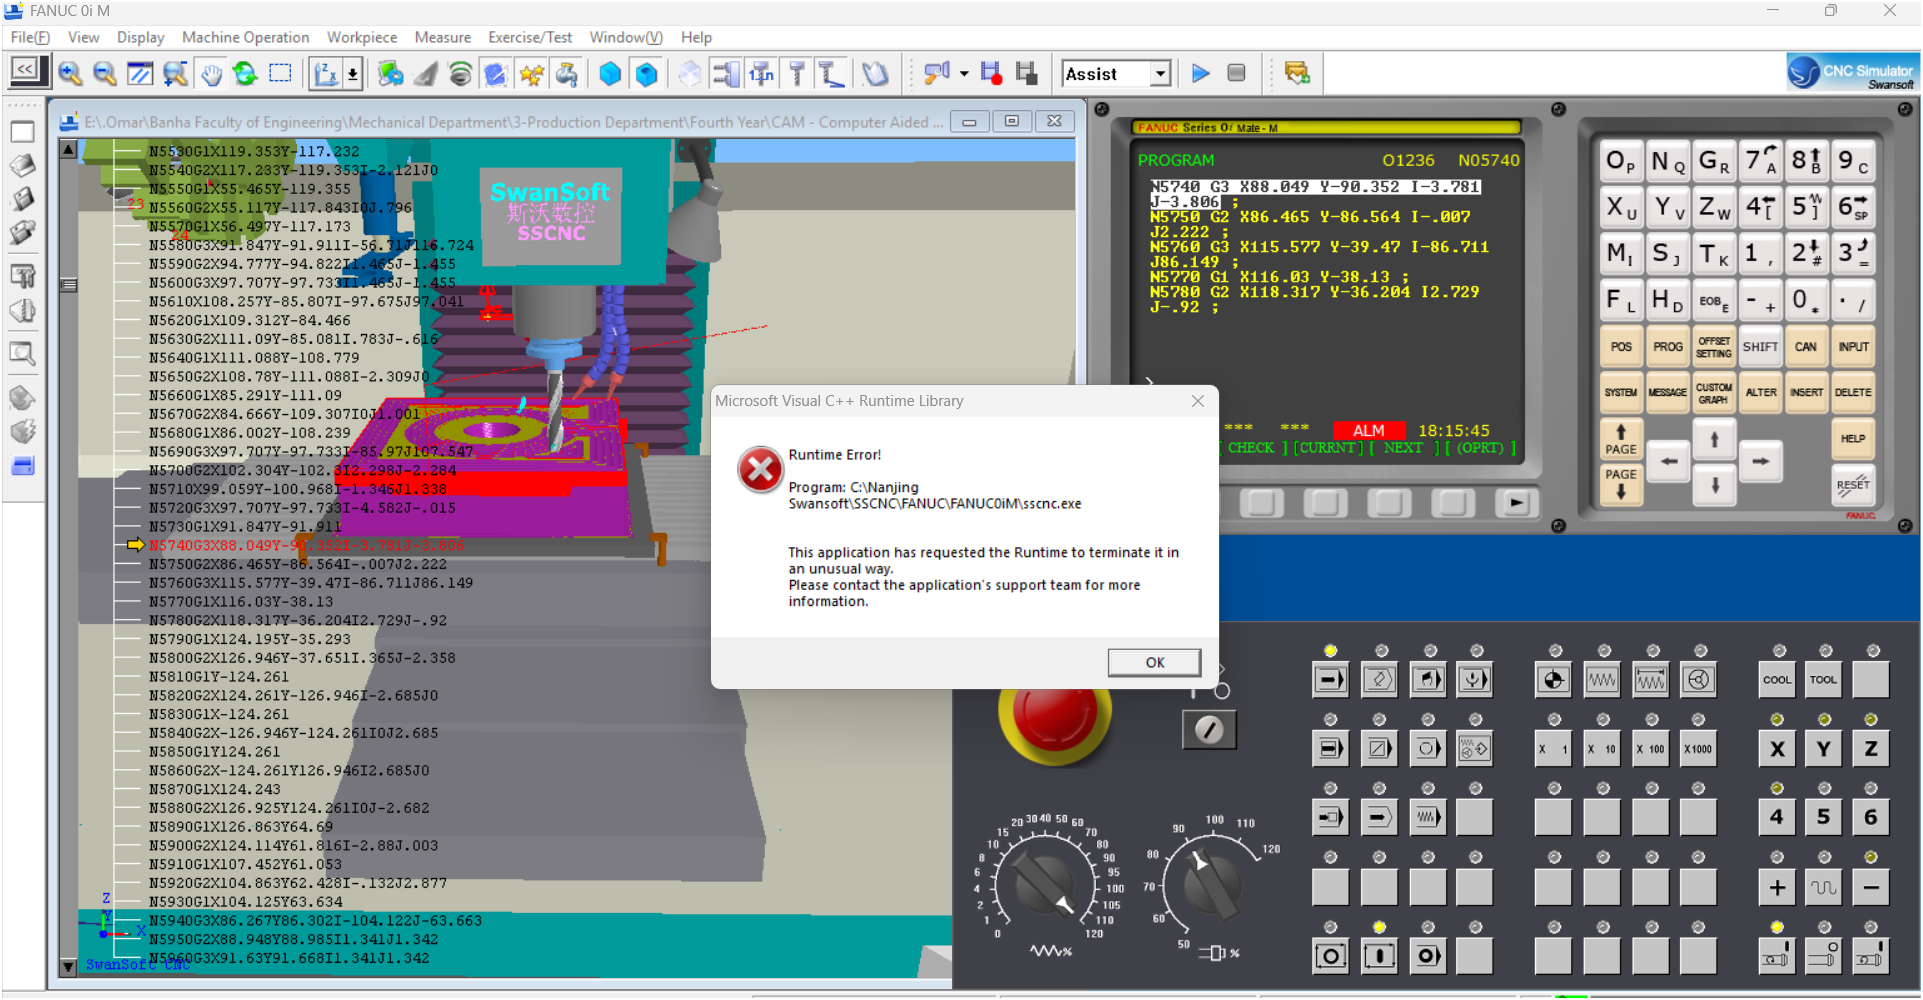This screenshot has height=1000, width=1923.
Task: Click the jog minus direction button
Action: (x=1870, y=887)
